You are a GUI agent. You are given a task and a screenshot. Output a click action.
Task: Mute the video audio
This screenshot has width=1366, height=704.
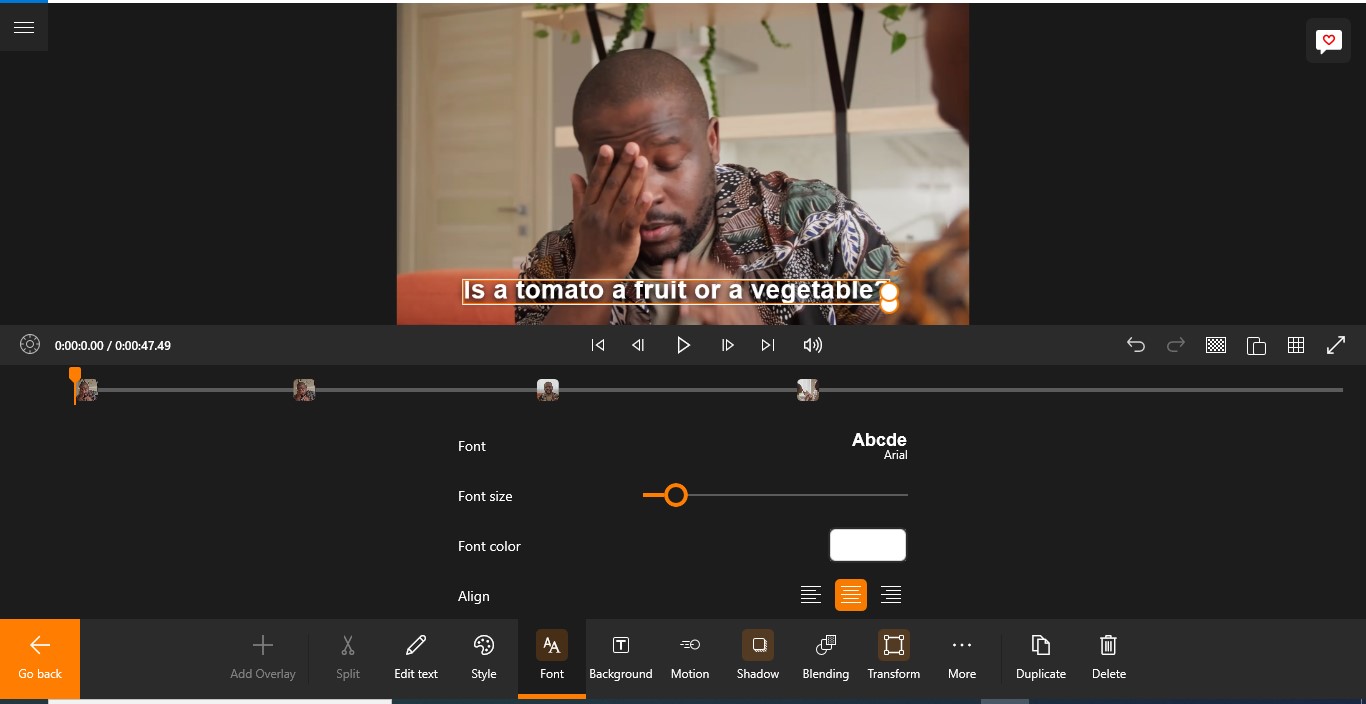click(813, 345)
